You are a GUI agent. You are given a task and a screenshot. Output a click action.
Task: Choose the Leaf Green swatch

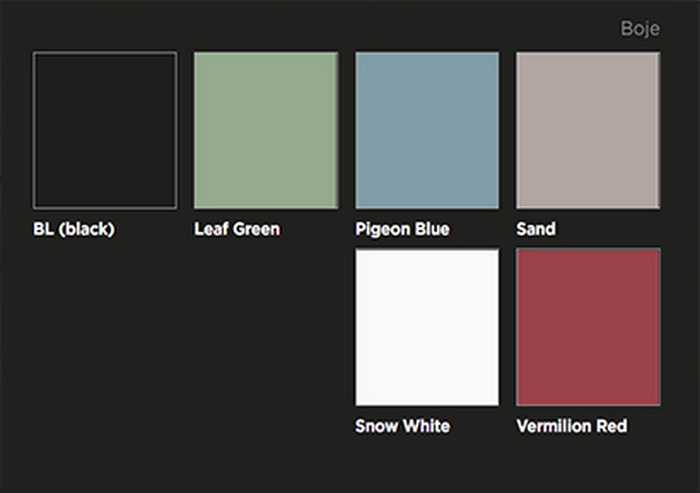pos(266,130)
